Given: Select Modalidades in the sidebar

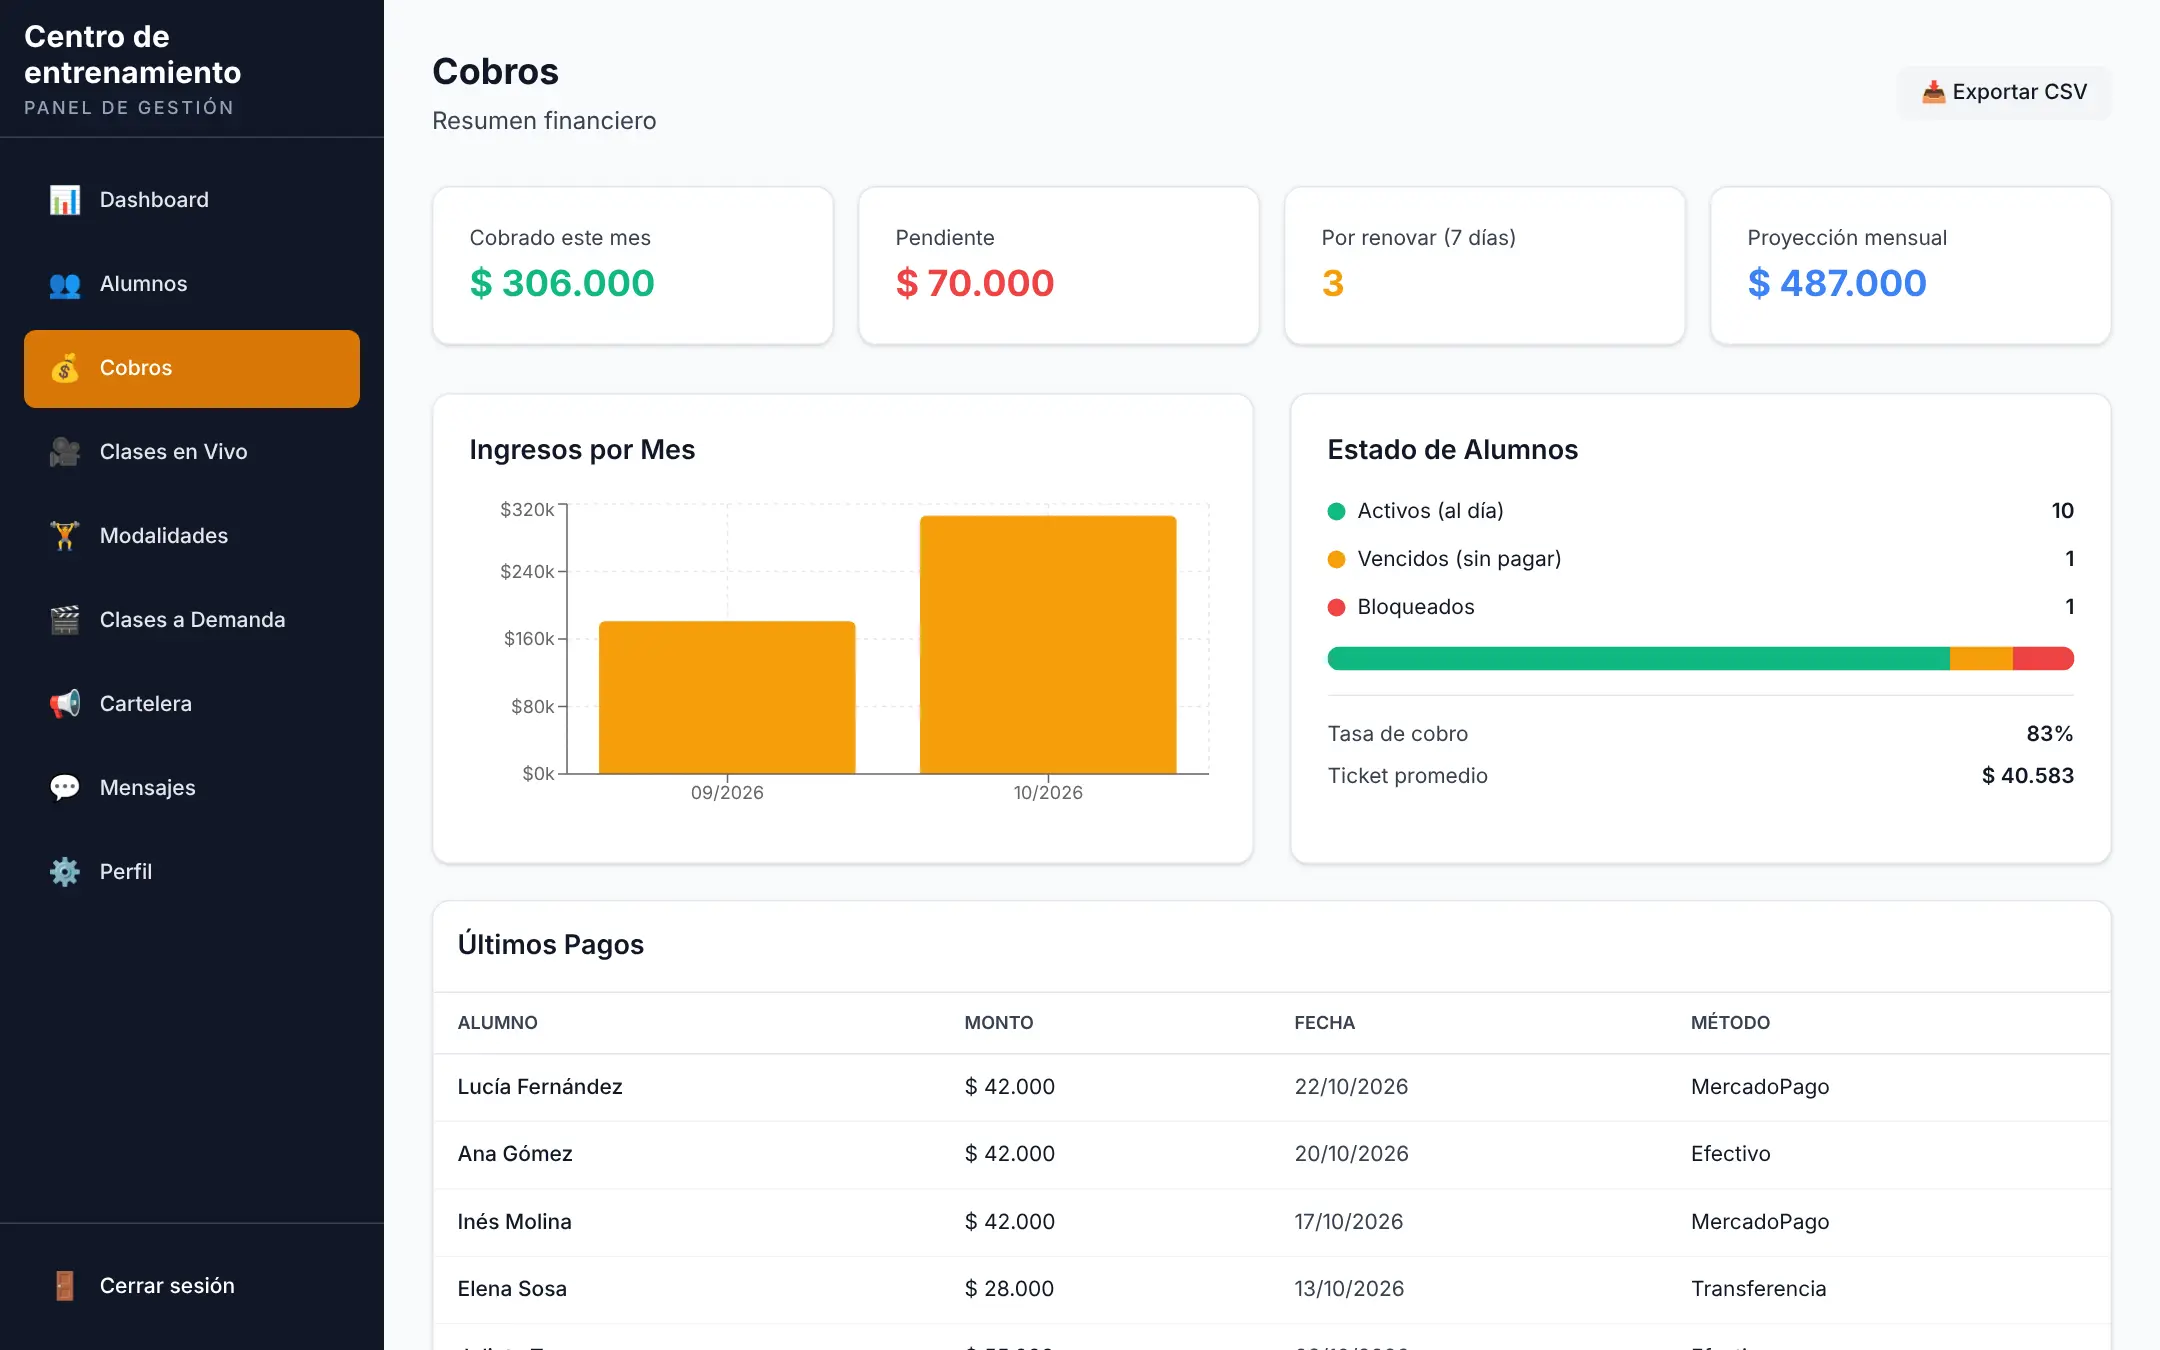Looking at the screenshot, I should 192,536.
